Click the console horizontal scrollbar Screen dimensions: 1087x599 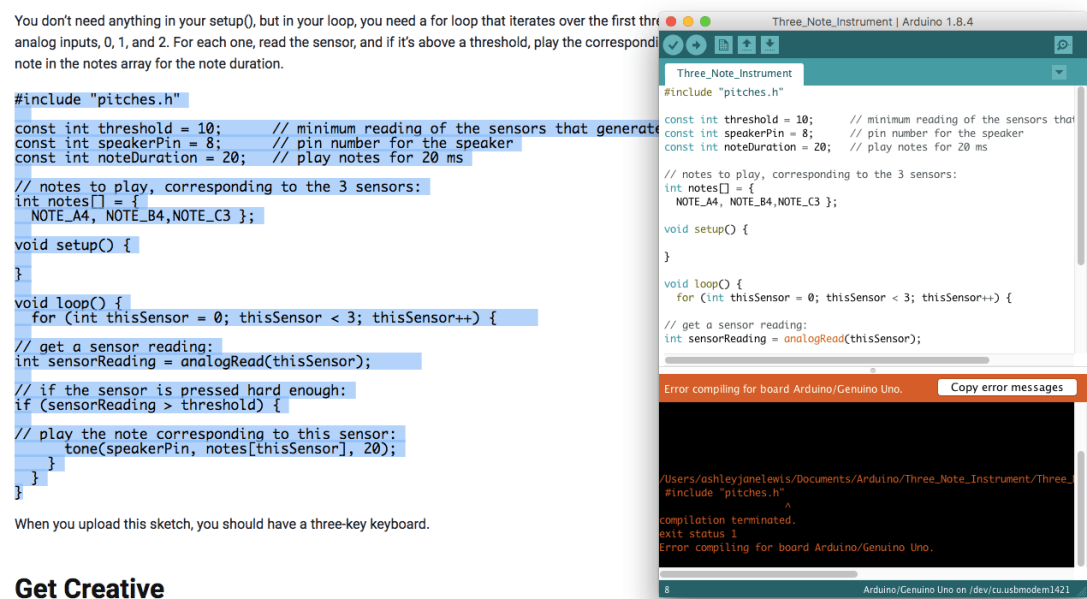tap(758, 574)
